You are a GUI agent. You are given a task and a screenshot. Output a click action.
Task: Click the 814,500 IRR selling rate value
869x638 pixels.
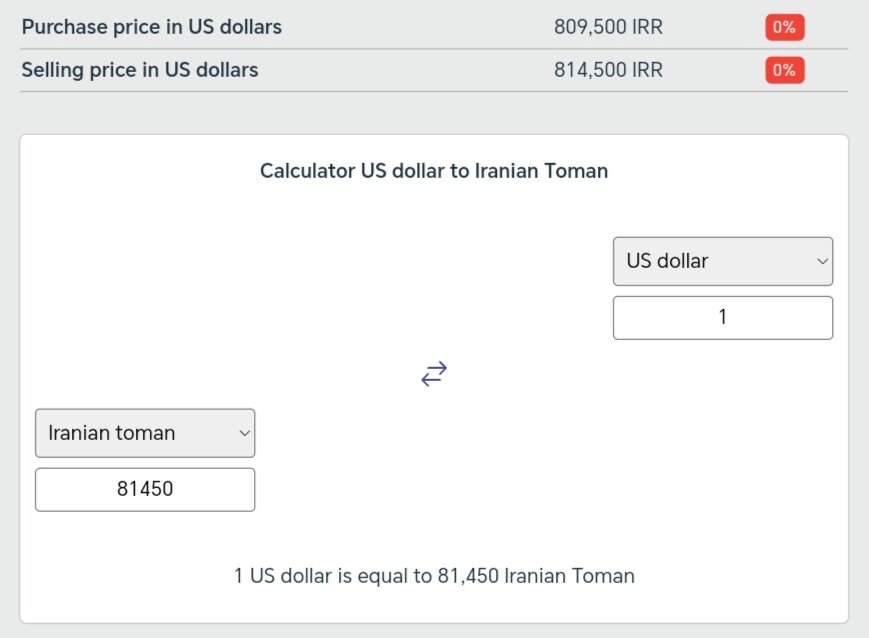click(608, 70)
